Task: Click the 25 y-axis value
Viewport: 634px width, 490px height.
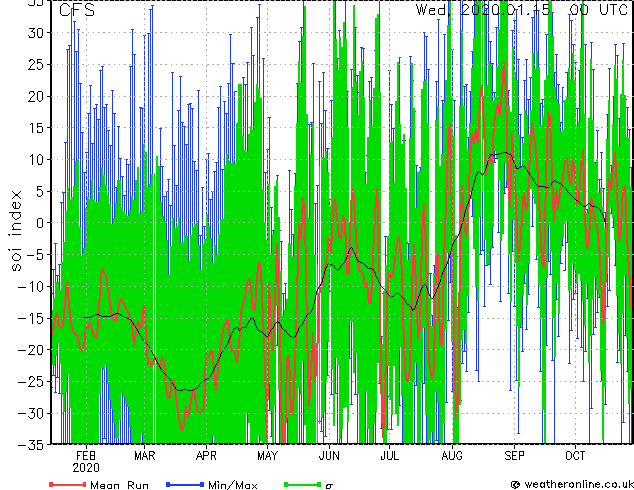Action: tap(36, 64)
